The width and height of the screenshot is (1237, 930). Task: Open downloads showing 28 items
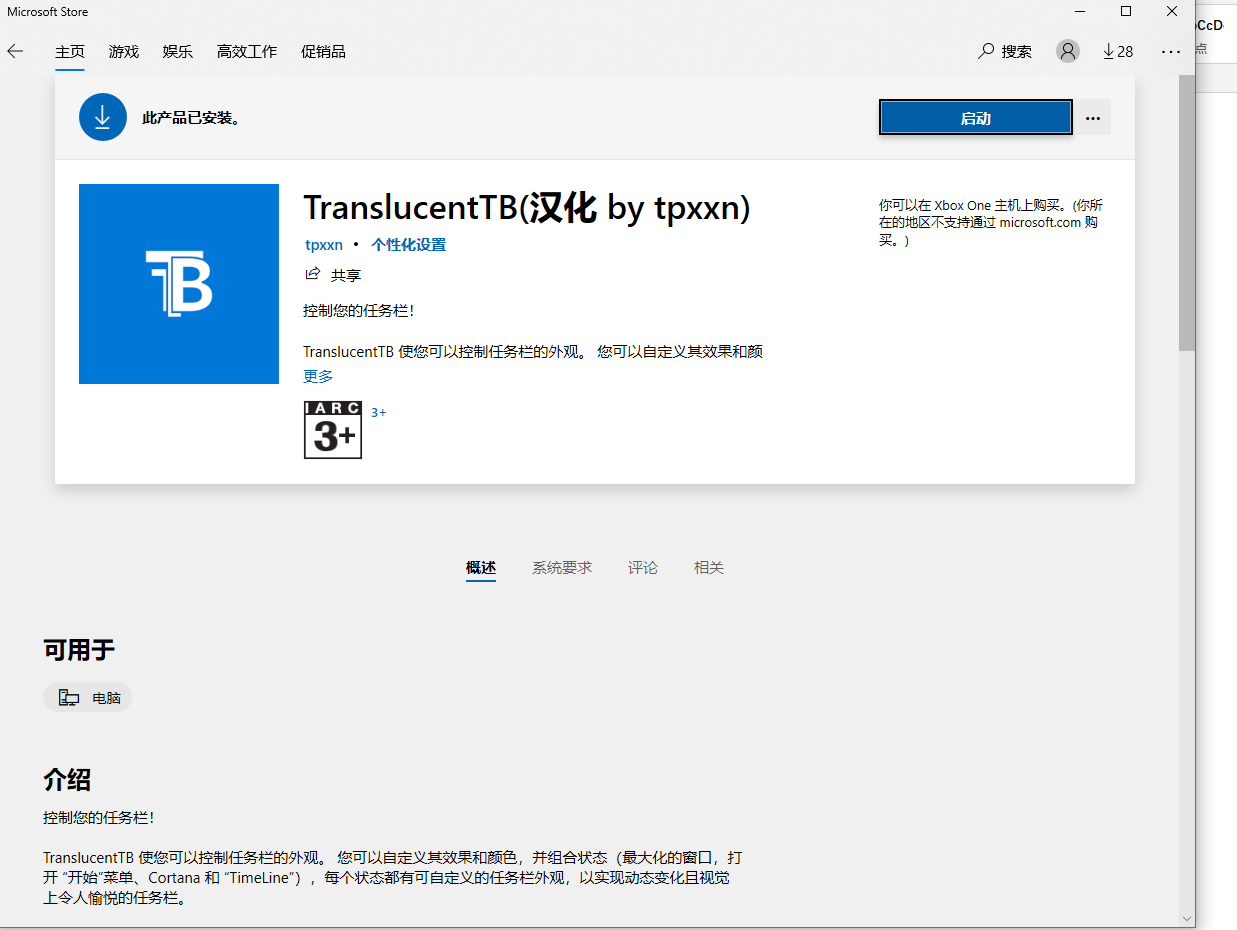click(x=1118, y=51)
